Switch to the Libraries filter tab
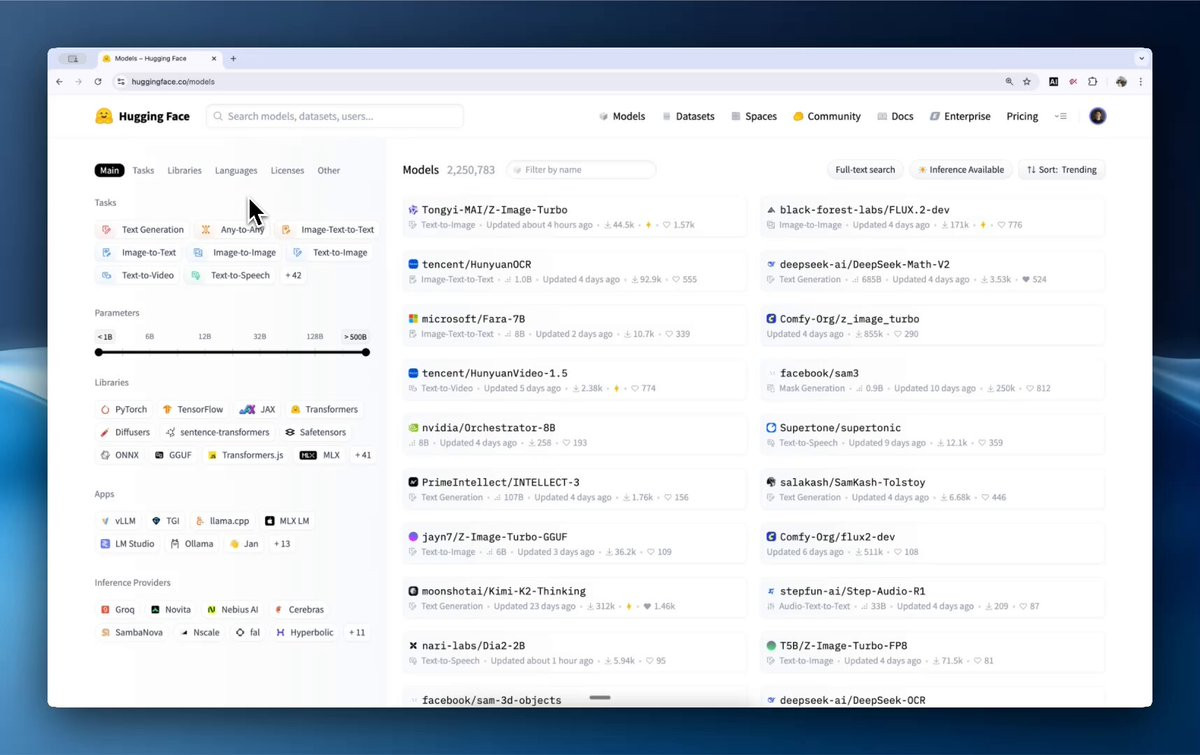This screenshot has width=1200, height=755. coord(184,170)
